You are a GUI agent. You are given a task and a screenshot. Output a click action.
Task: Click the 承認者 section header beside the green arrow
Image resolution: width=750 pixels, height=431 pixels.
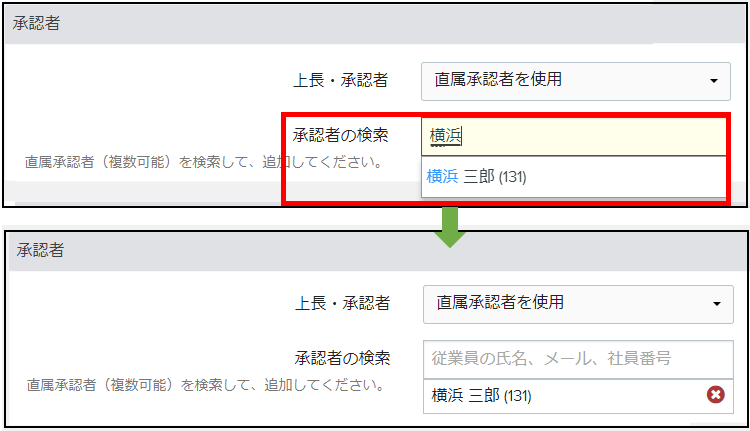40,250
